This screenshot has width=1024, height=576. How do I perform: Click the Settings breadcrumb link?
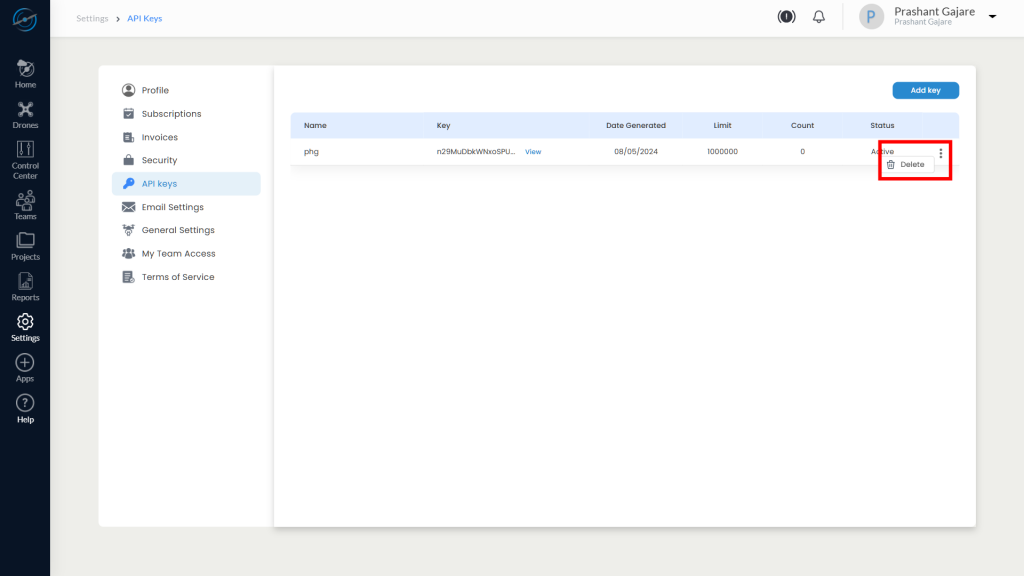point(92,18)
